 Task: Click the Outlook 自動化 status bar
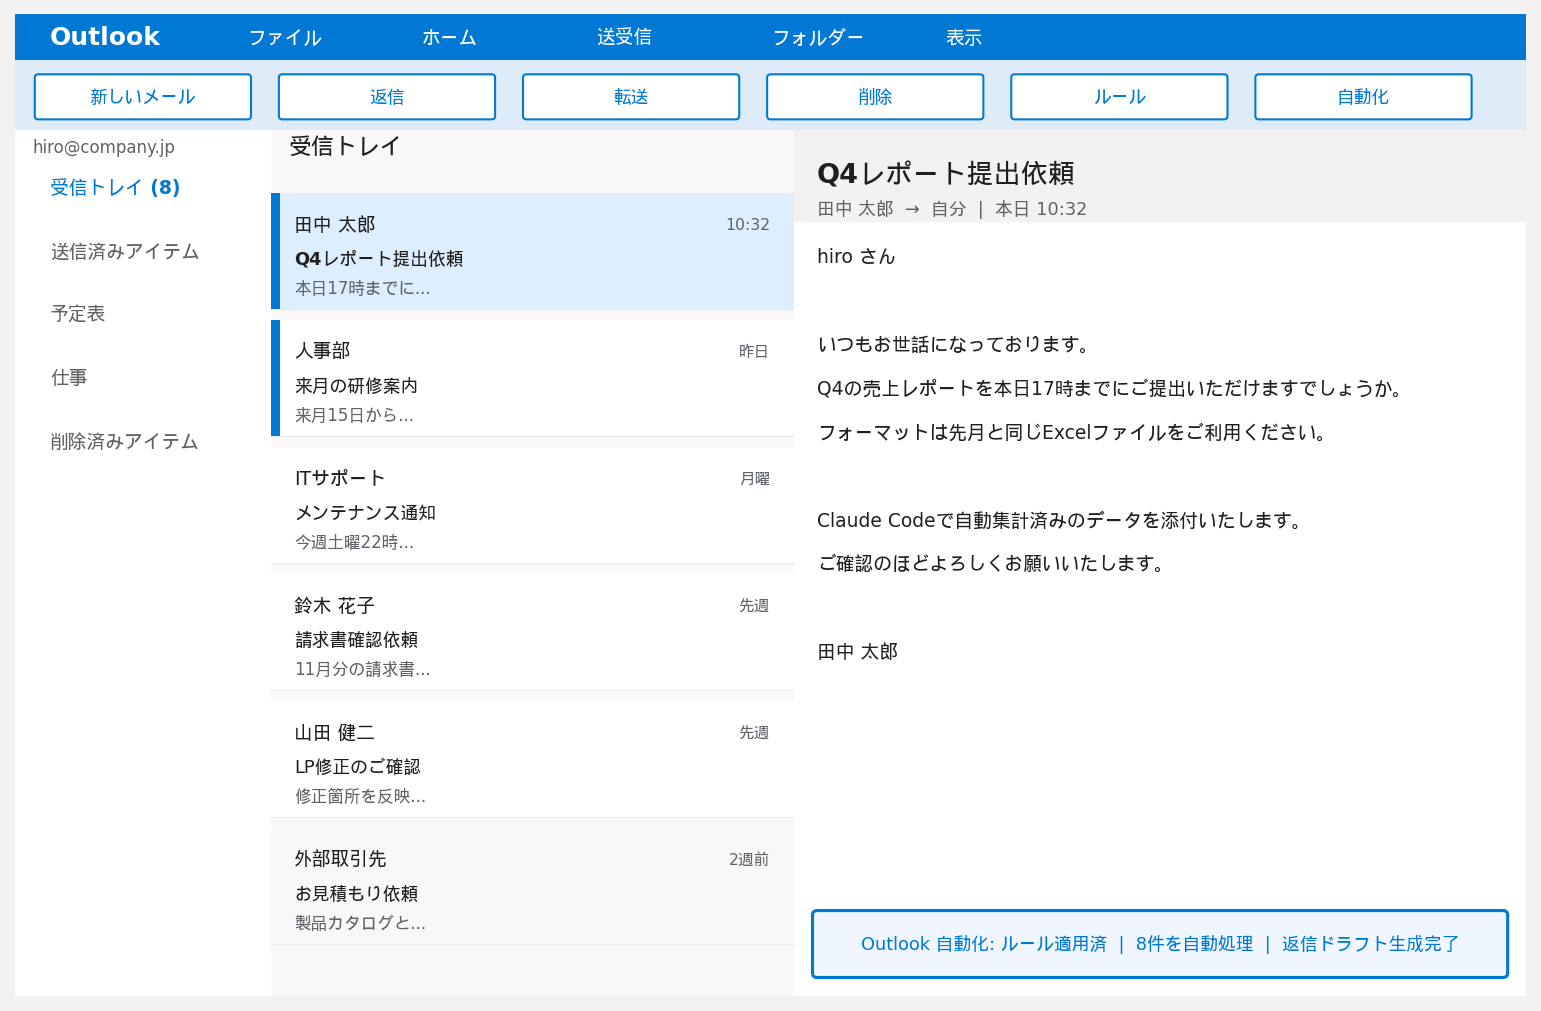(1159, 943)
